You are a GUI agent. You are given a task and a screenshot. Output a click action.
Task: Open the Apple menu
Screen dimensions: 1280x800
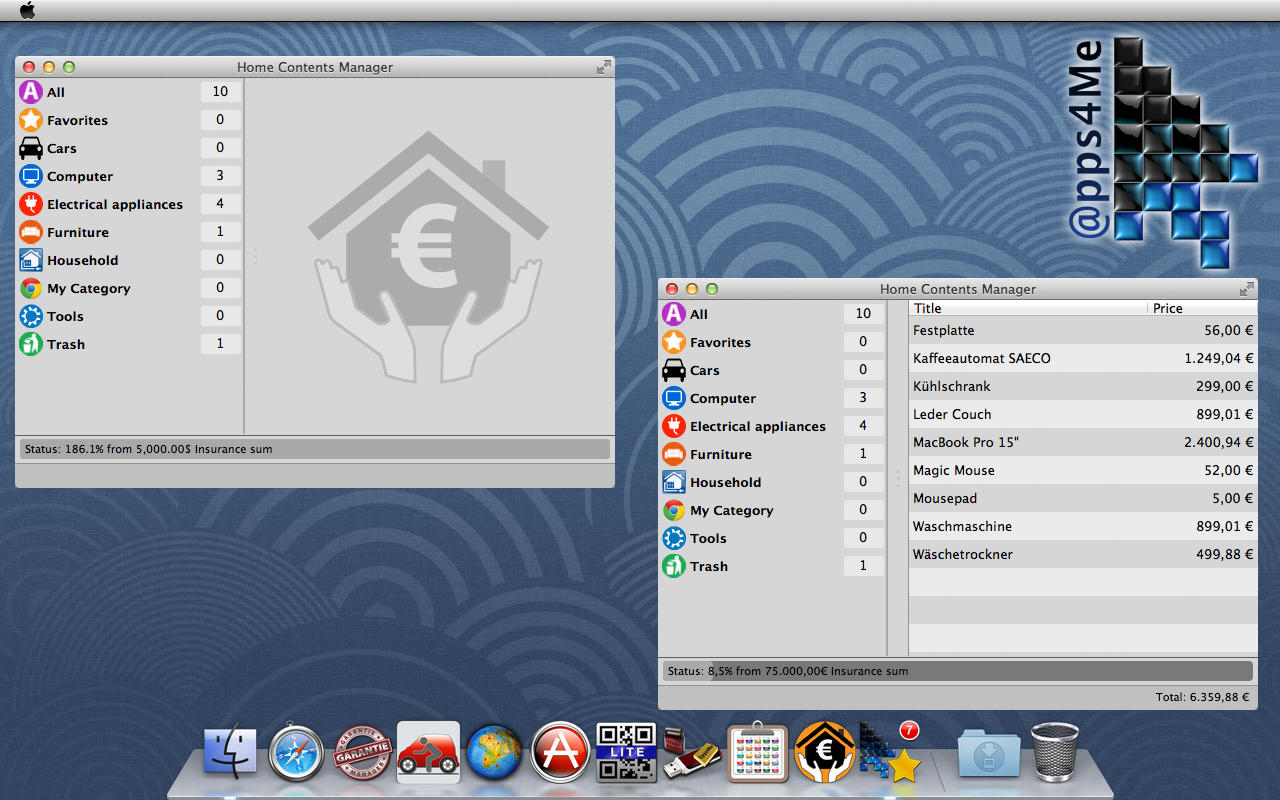27,10
